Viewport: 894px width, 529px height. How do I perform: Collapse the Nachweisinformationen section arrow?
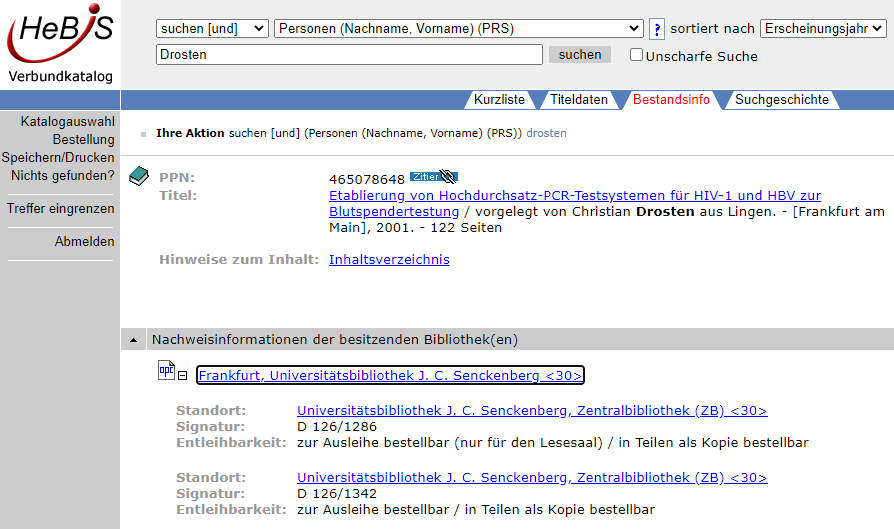(134, 340)
